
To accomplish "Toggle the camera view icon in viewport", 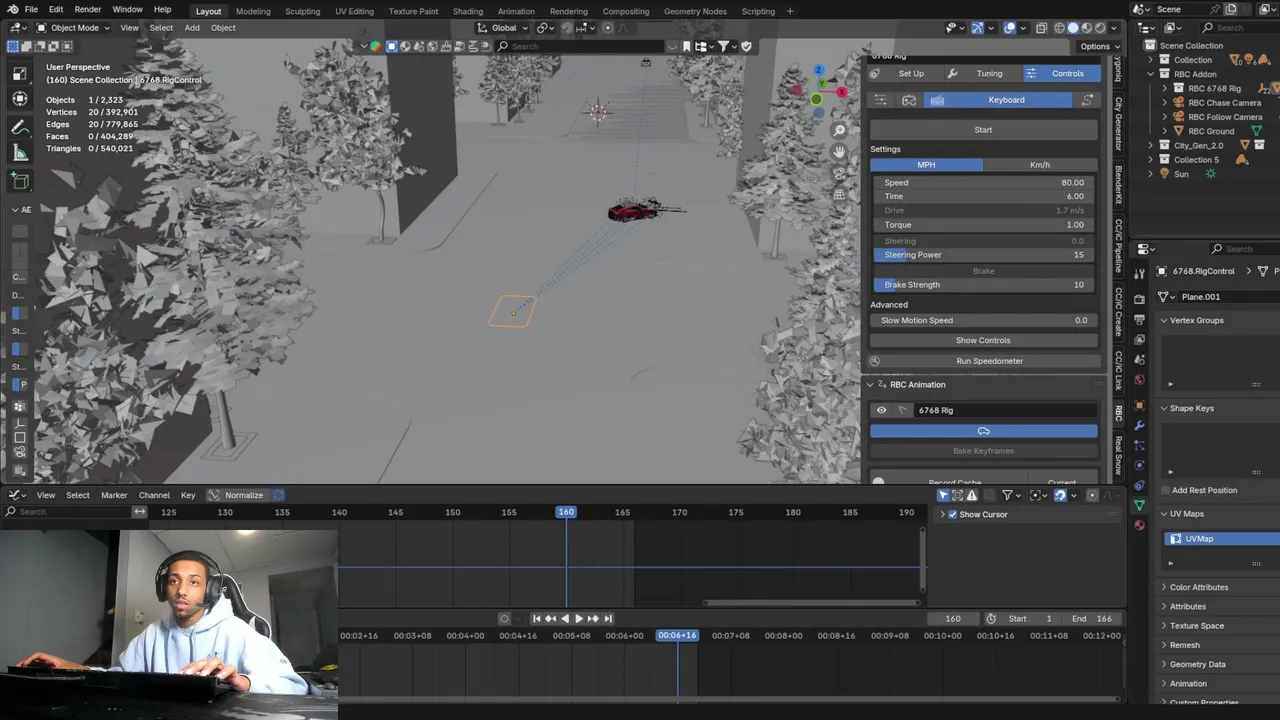I will (840, 173).
